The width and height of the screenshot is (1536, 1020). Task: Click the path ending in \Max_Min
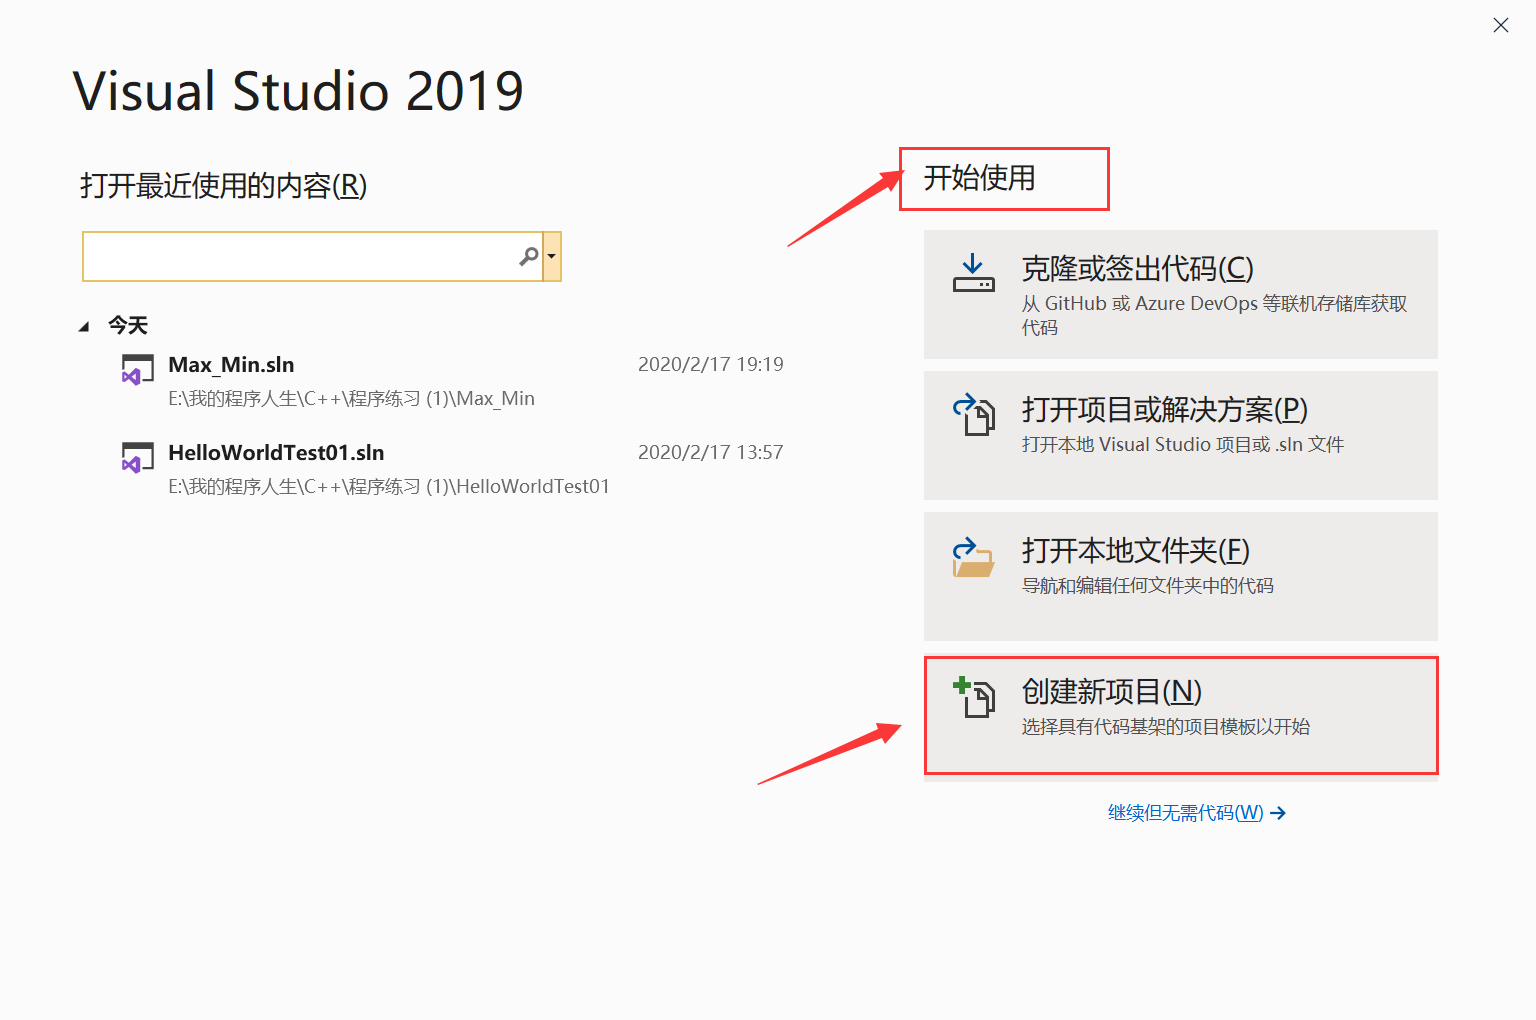pos(351,399)
